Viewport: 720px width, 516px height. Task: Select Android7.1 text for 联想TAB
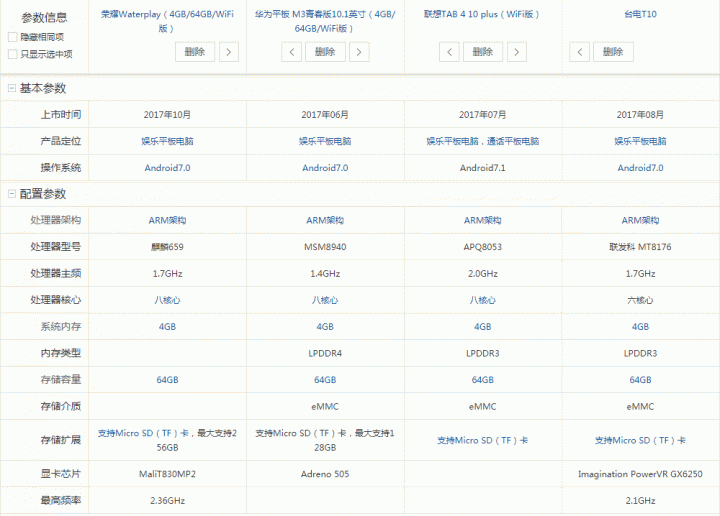click(x=483, y=168)
